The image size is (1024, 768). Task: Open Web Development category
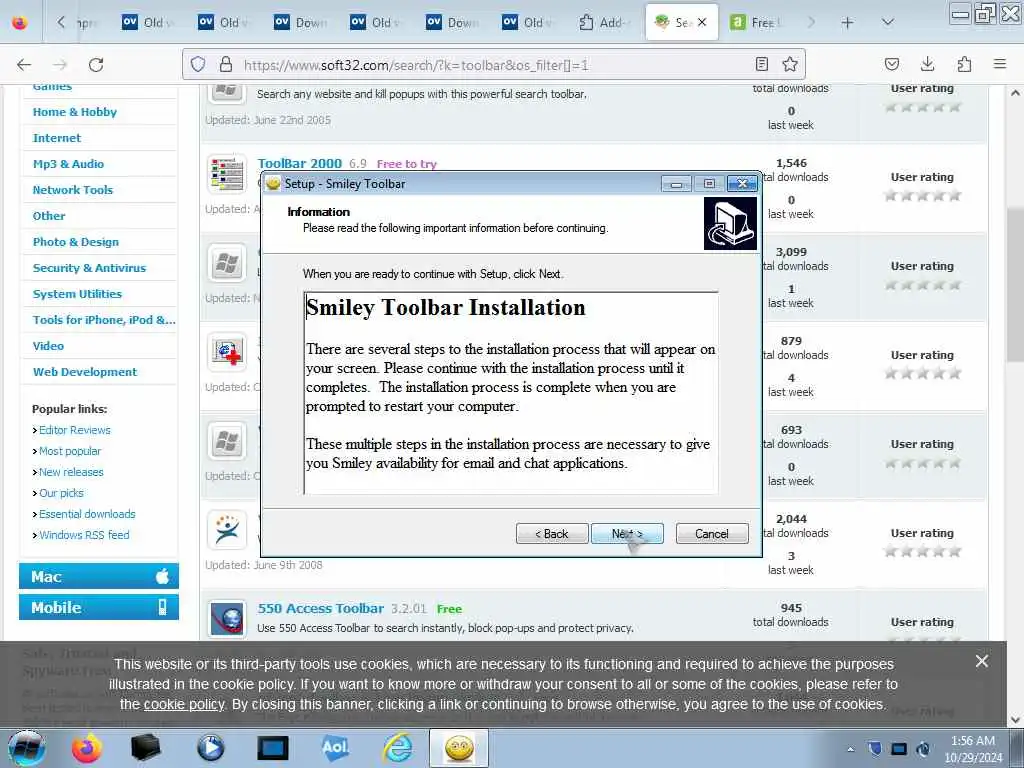(x=85, y=372)
